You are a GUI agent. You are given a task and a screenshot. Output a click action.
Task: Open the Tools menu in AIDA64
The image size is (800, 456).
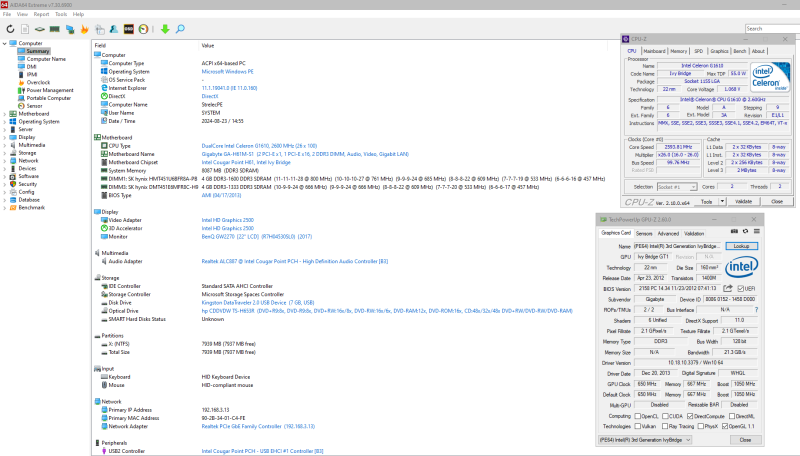tap(61, 14)
